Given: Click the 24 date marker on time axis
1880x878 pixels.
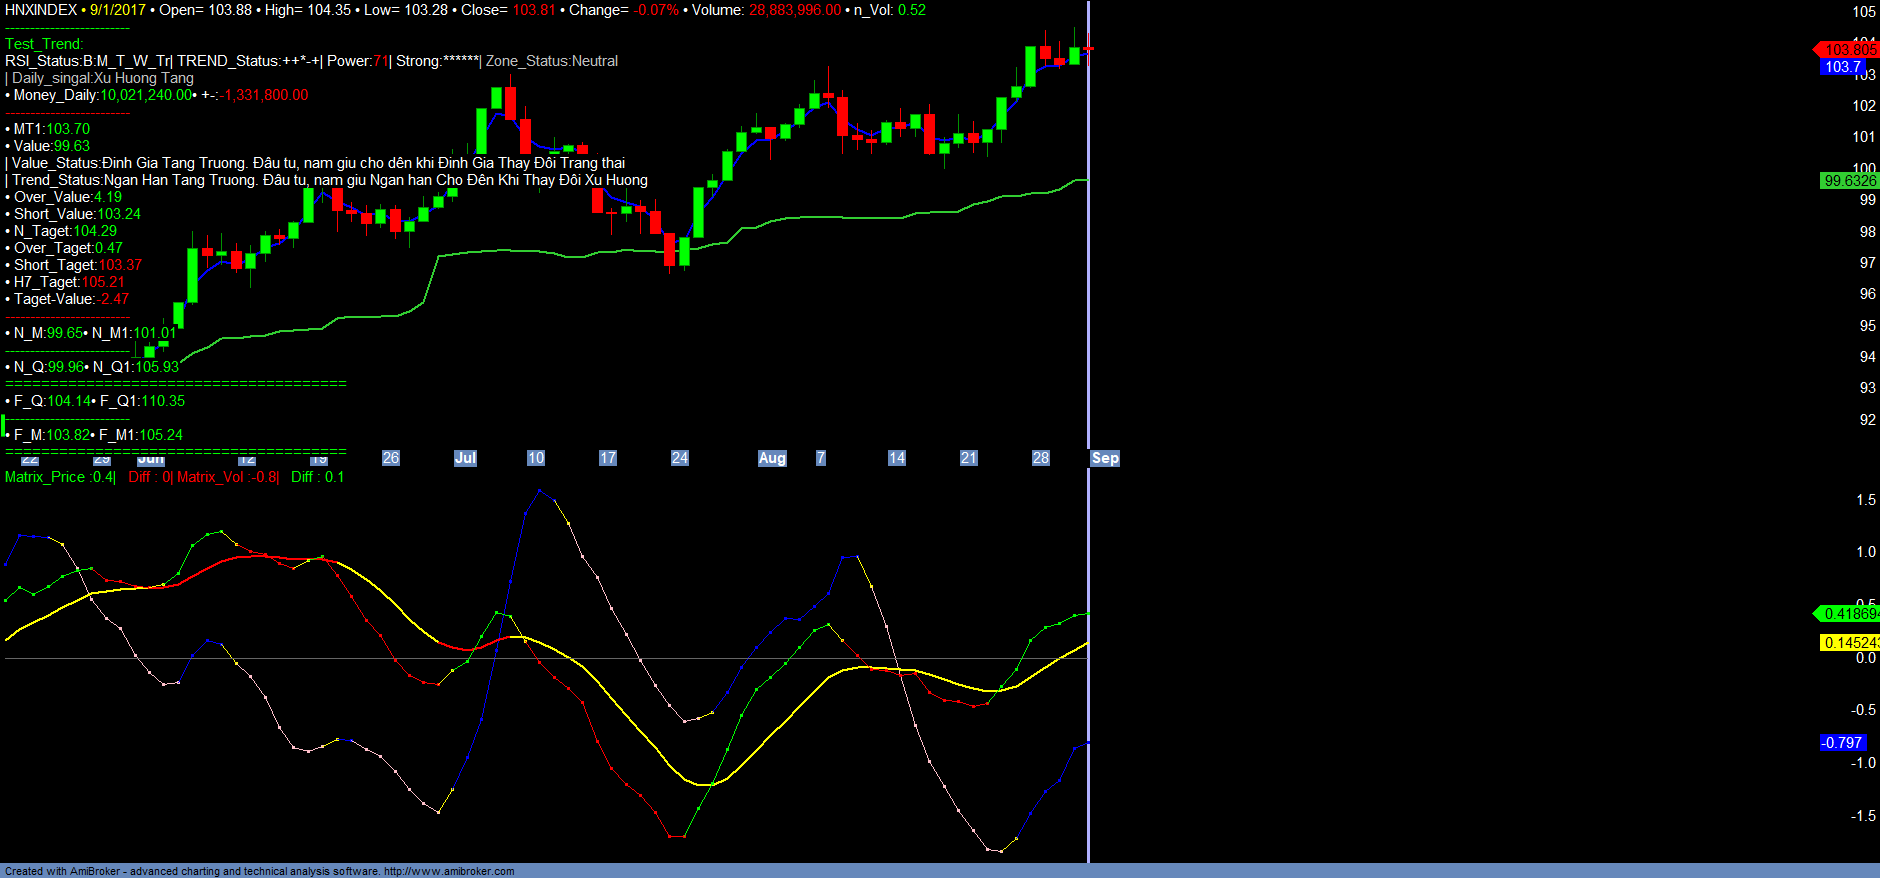Looking at the screenshot, I should click(680, 458).
